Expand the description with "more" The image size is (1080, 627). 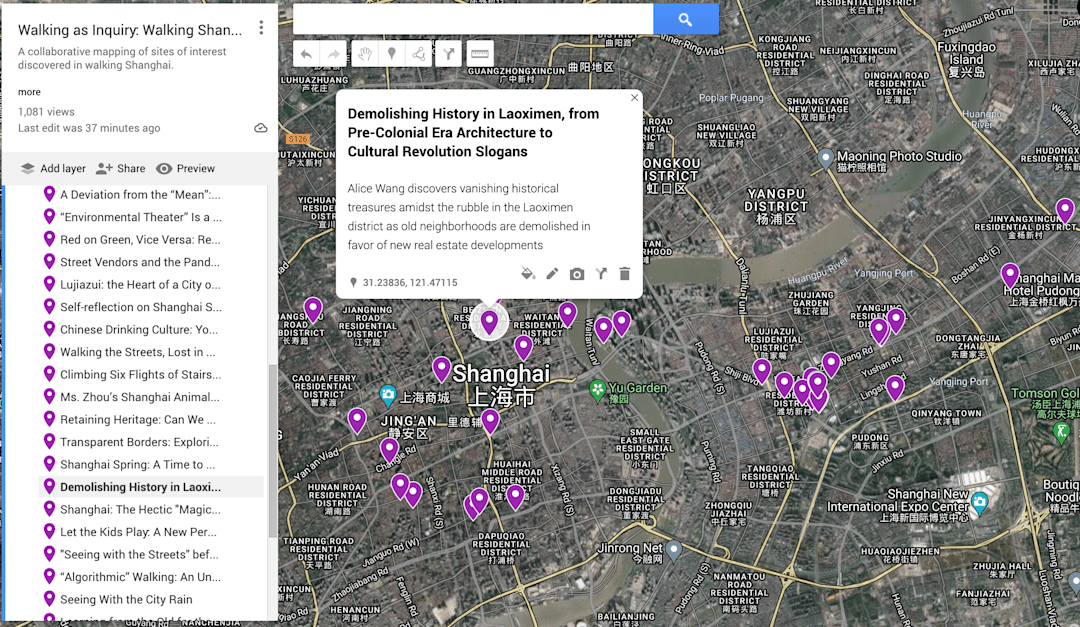29,92
